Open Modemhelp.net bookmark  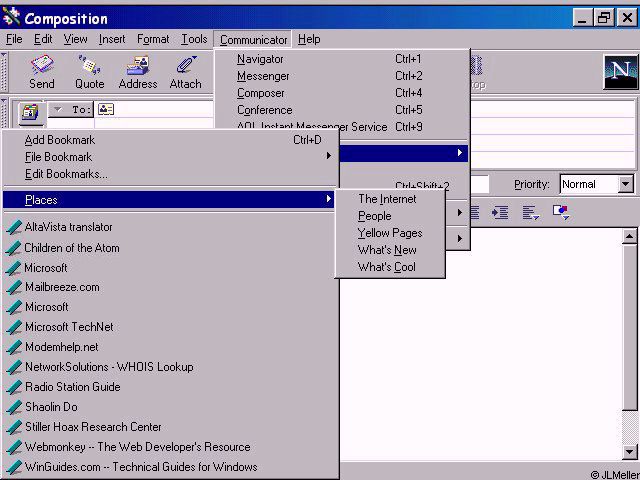click(x=171, y=347)
